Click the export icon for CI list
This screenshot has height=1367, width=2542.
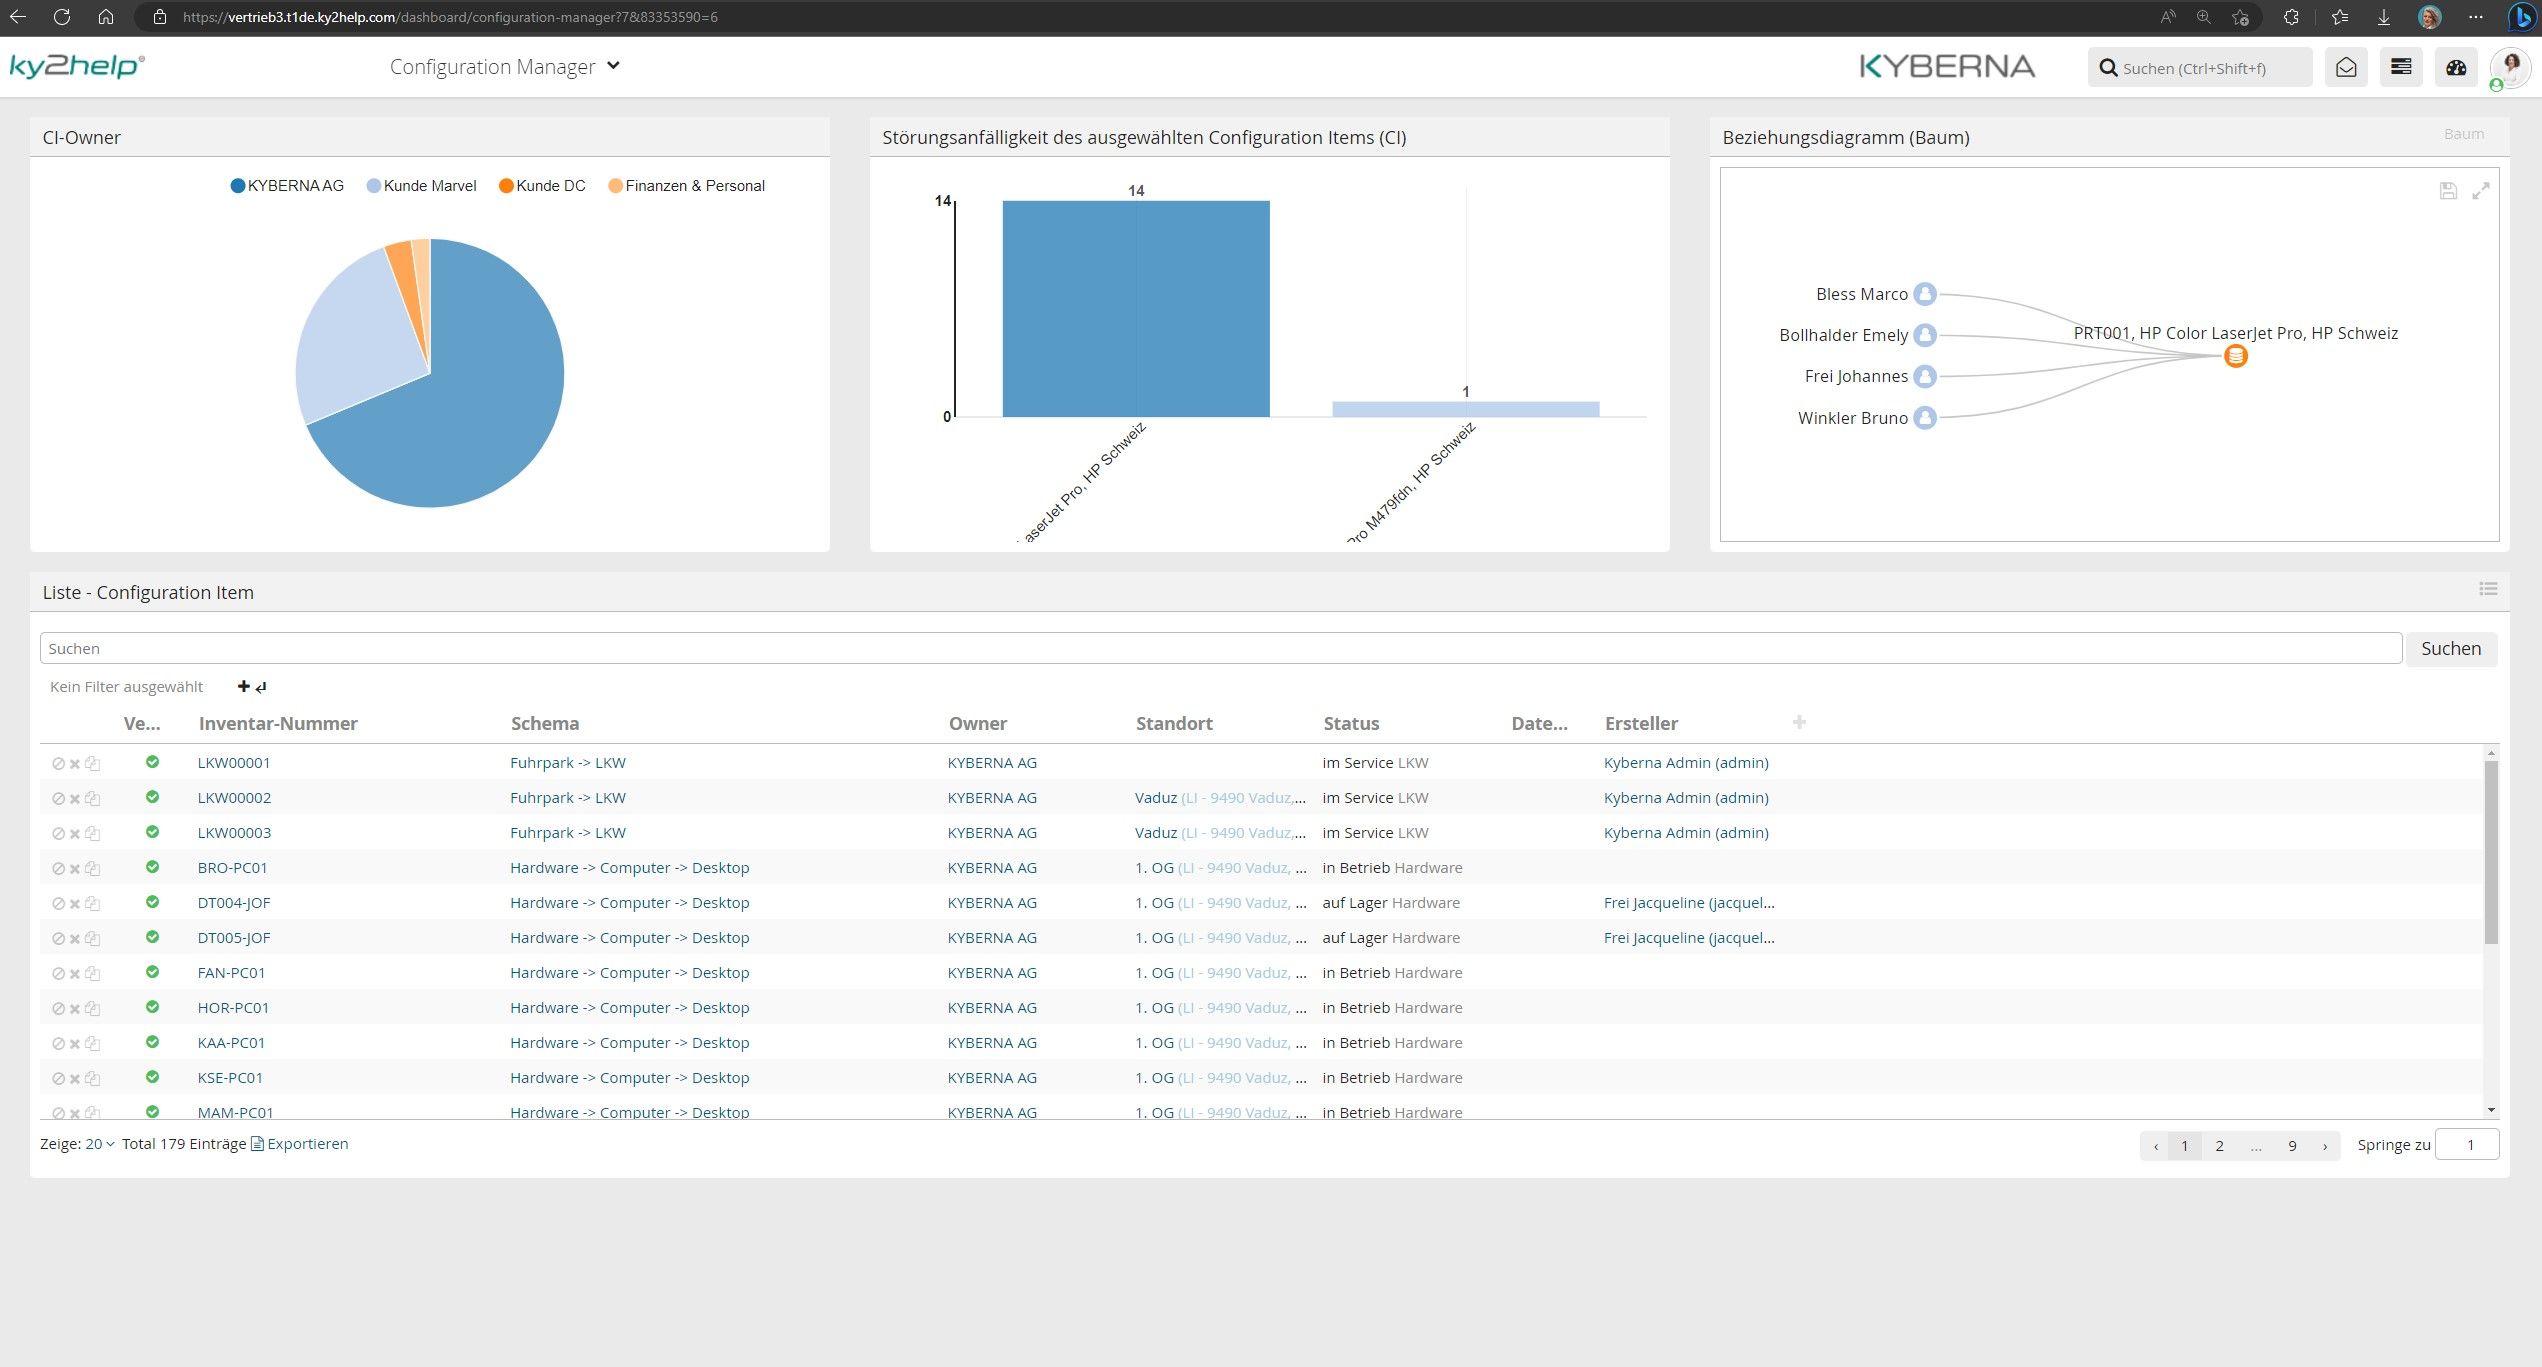pyautogui.click(x=258, y=1143)
